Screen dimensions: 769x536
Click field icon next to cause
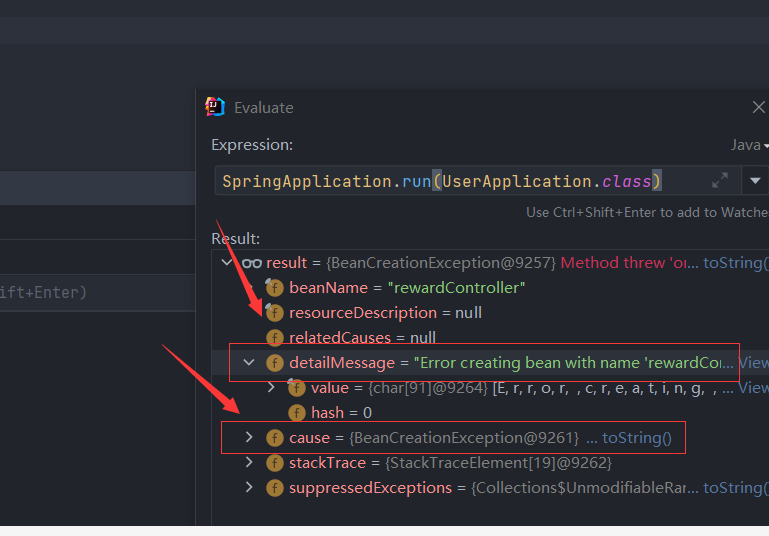[275, 438]
